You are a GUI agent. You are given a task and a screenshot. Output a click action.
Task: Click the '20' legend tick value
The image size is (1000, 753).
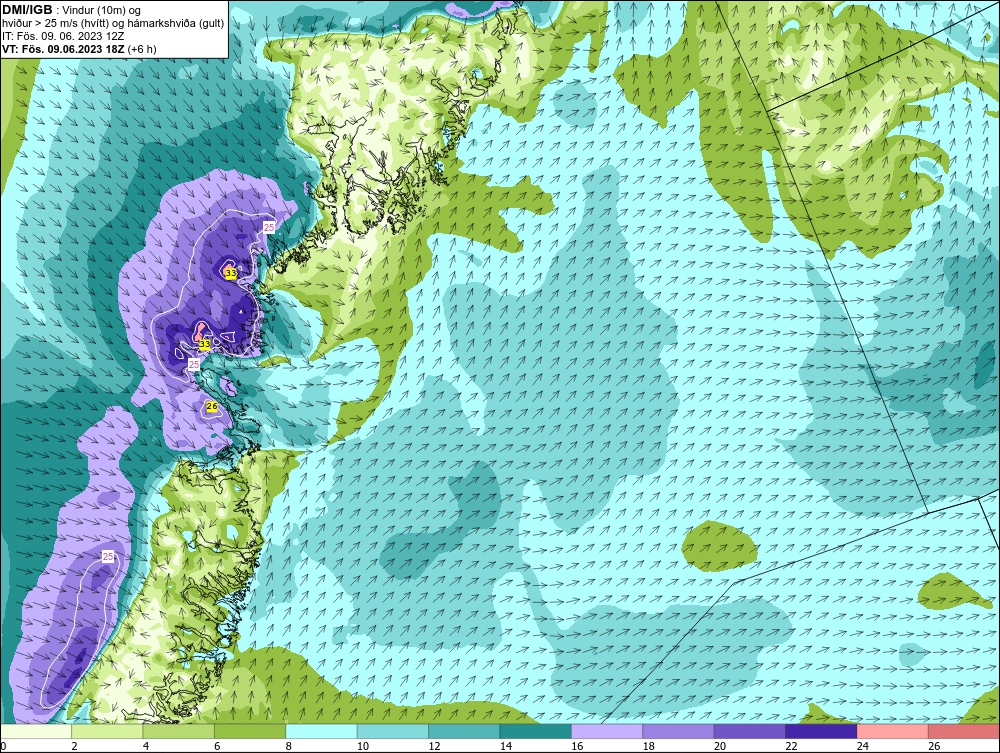pos(720,746)
